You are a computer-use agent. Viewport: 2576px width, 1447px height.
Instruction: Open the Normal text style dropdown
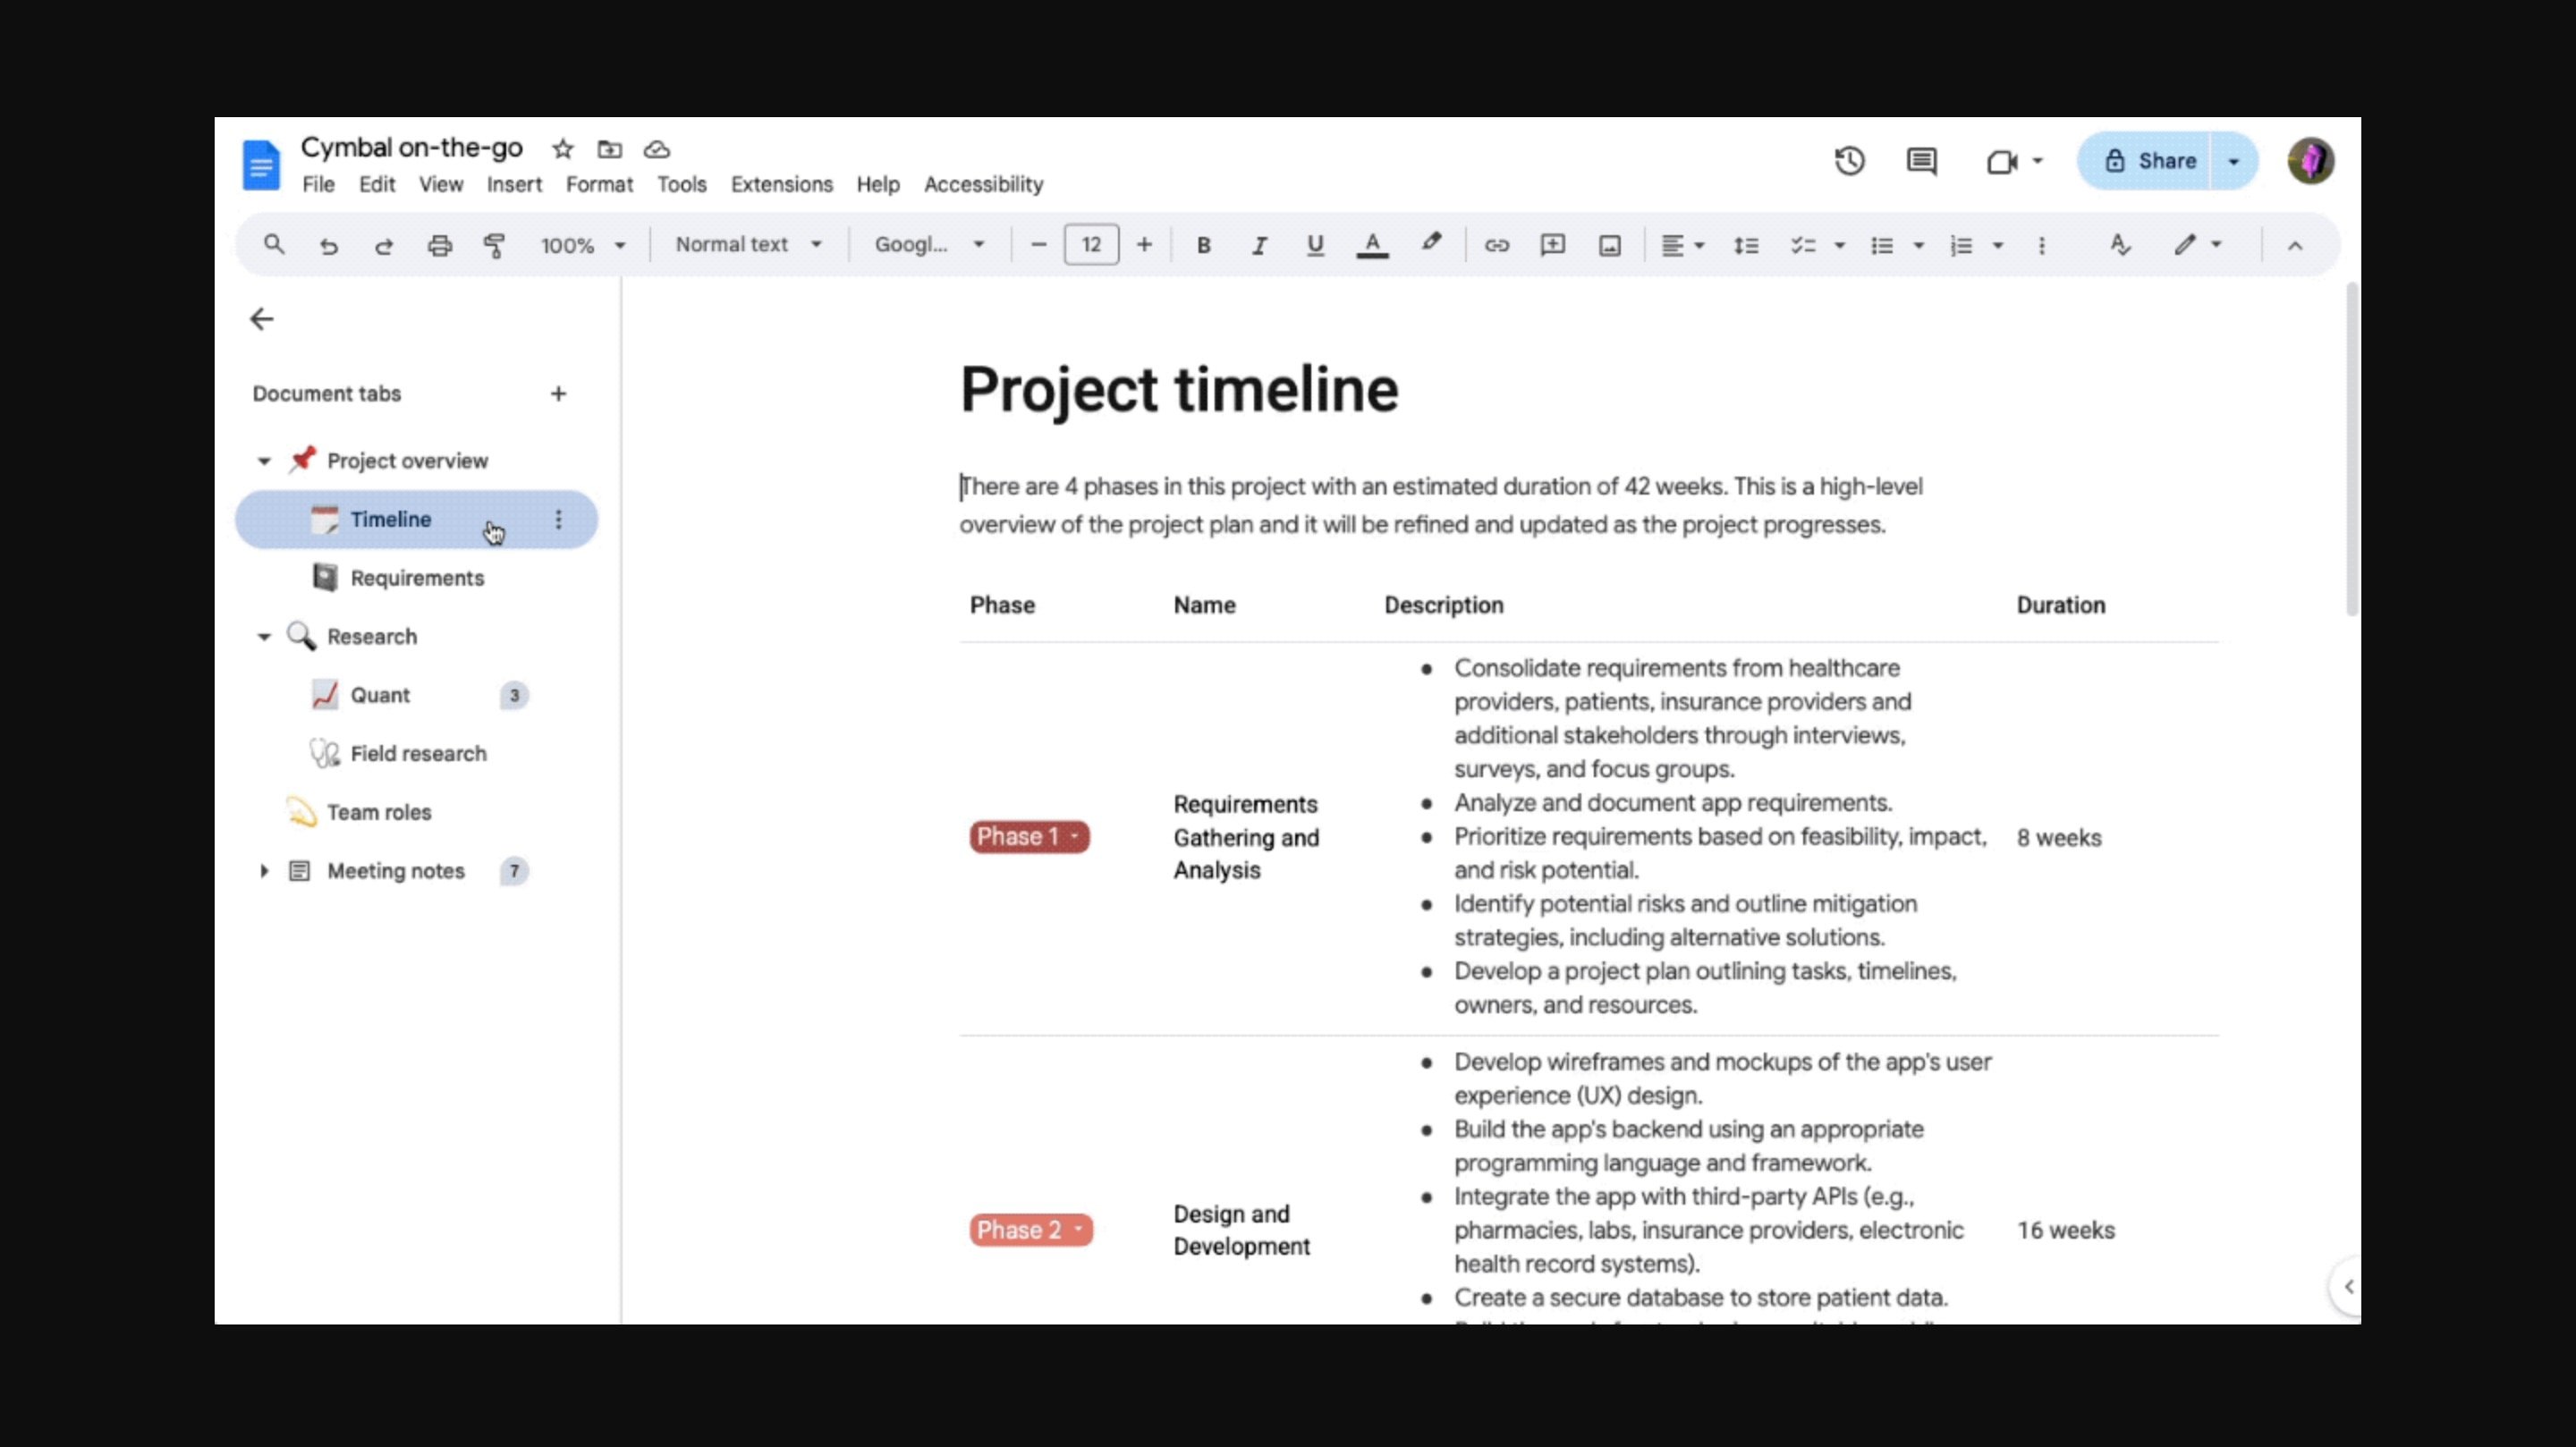[x=748, y=245]
